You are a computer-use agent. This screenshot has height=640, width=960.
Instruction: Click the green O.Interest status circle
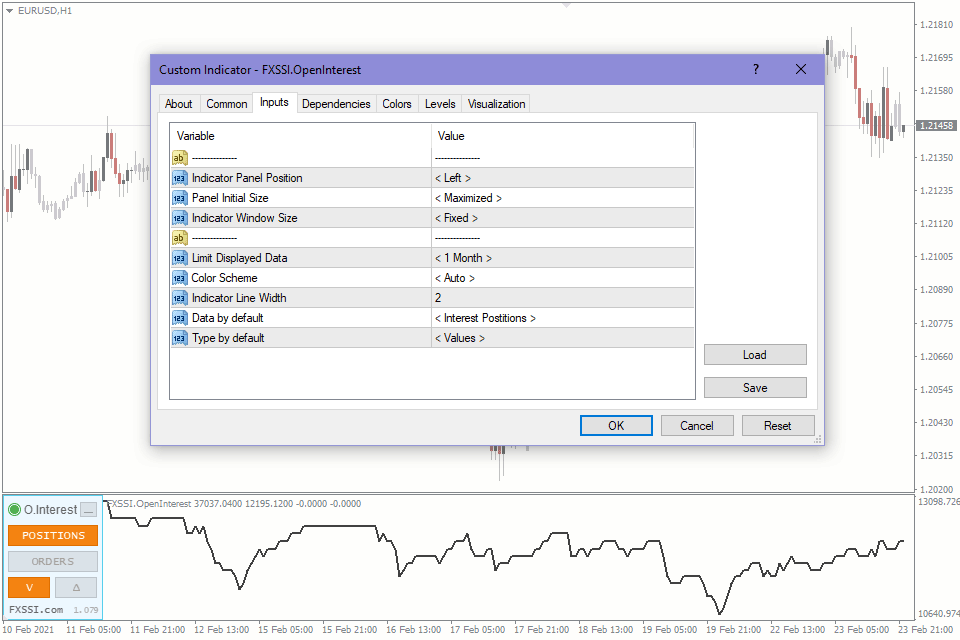click(x=14, y=510)
